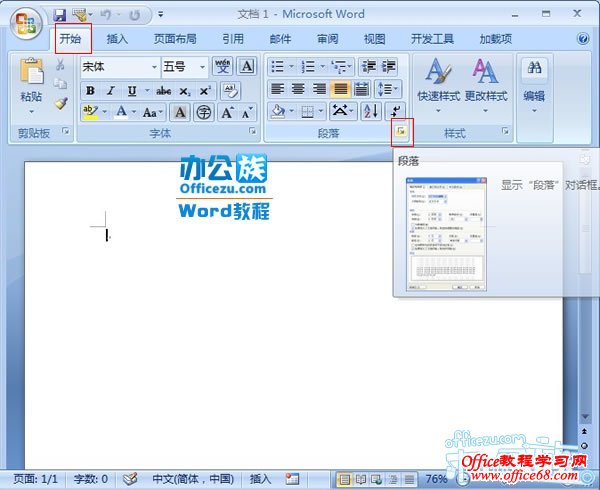This screenshot has width=600, height=490.
Task: Switch to 插入 ribbon tab
Action: coord(117,39)
